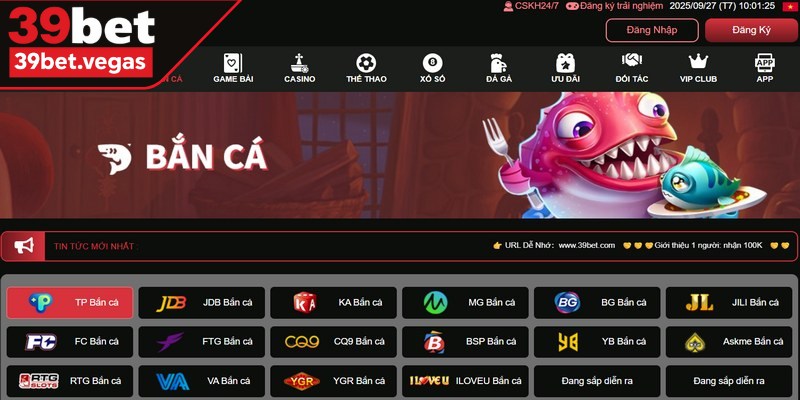Open THỂ THAO soccer ball icon
800x400 pixels.
coord(366,63)
